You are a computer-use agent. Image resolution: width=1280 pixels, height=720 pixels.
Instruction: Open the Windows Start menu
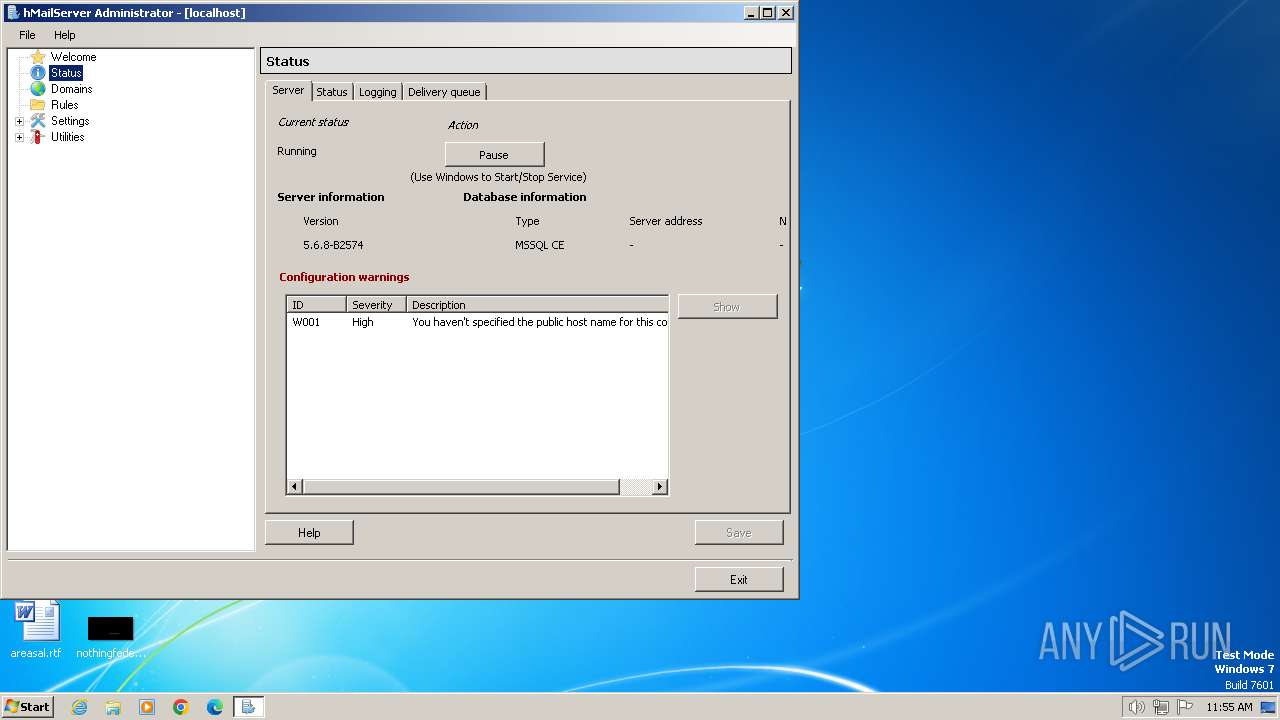coord(28,706)
